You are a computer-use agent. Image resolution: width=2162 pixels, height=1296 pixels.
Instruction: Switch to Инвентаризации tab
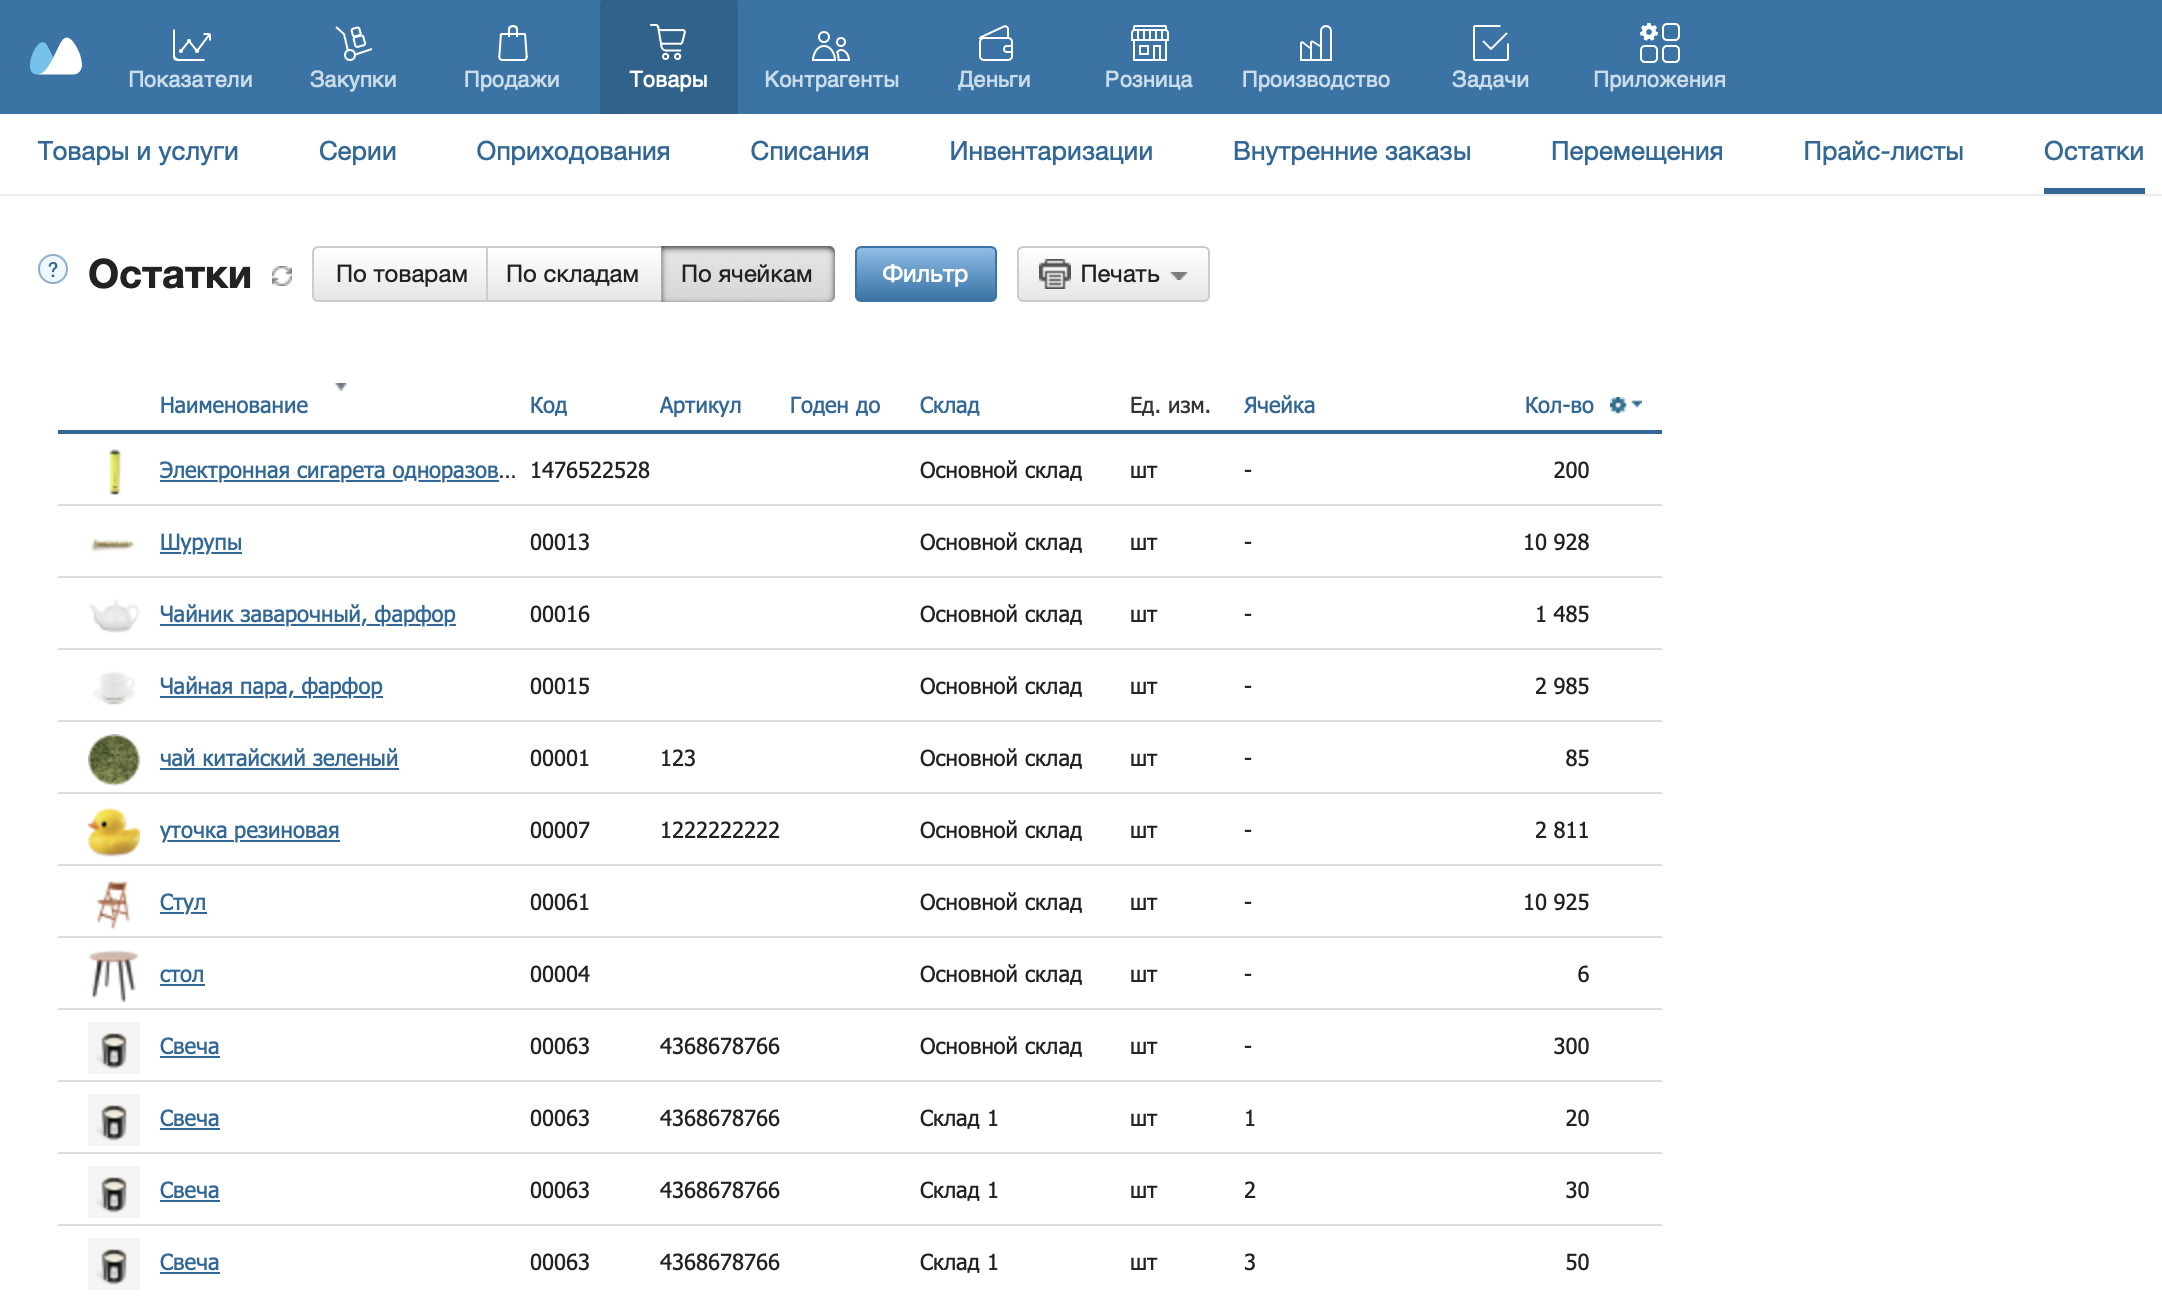1051,151
